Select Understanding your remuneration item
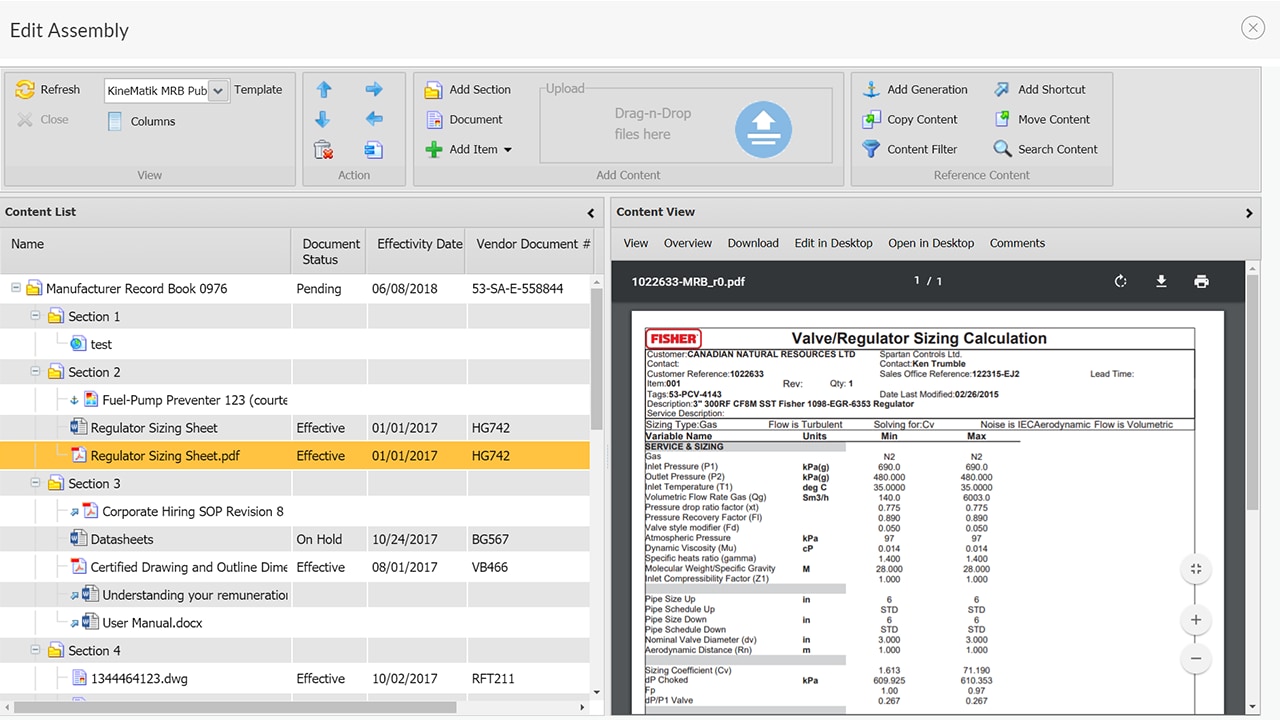The width and height of the screenshot is (1280, 720). [195, 595]
